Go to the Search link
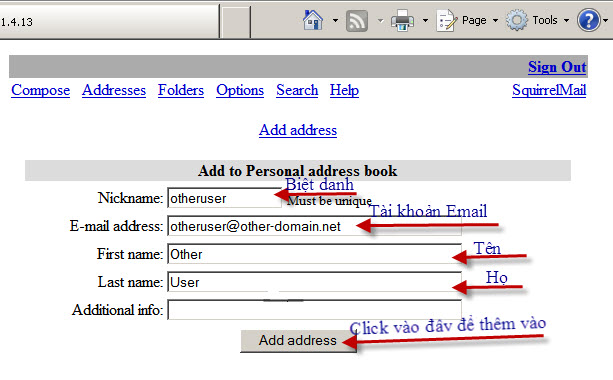Screen dimensions: 613x380 (297, 90)
